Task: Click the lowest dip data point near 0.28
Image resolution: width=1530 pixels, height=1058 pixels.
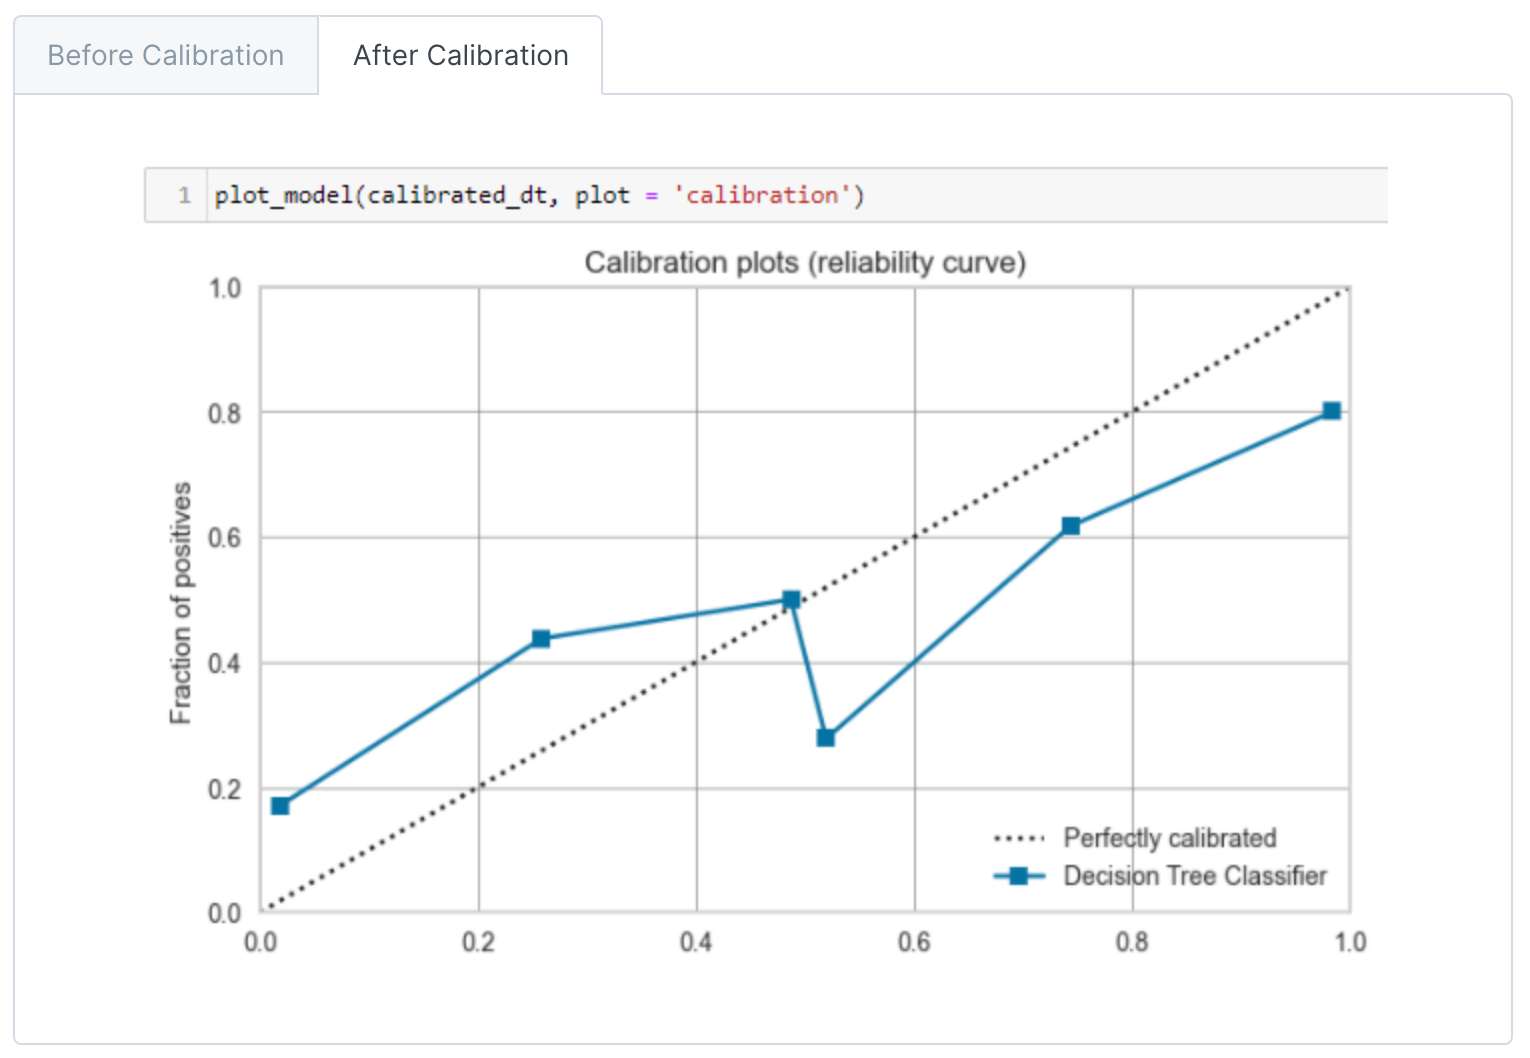Action: [x=826, y=738]
